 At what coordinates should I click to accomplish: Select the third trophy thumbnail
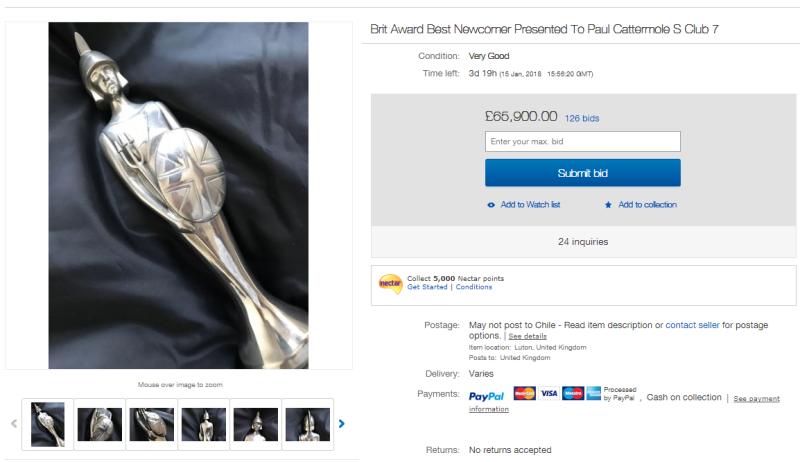[x=151, y=424]
